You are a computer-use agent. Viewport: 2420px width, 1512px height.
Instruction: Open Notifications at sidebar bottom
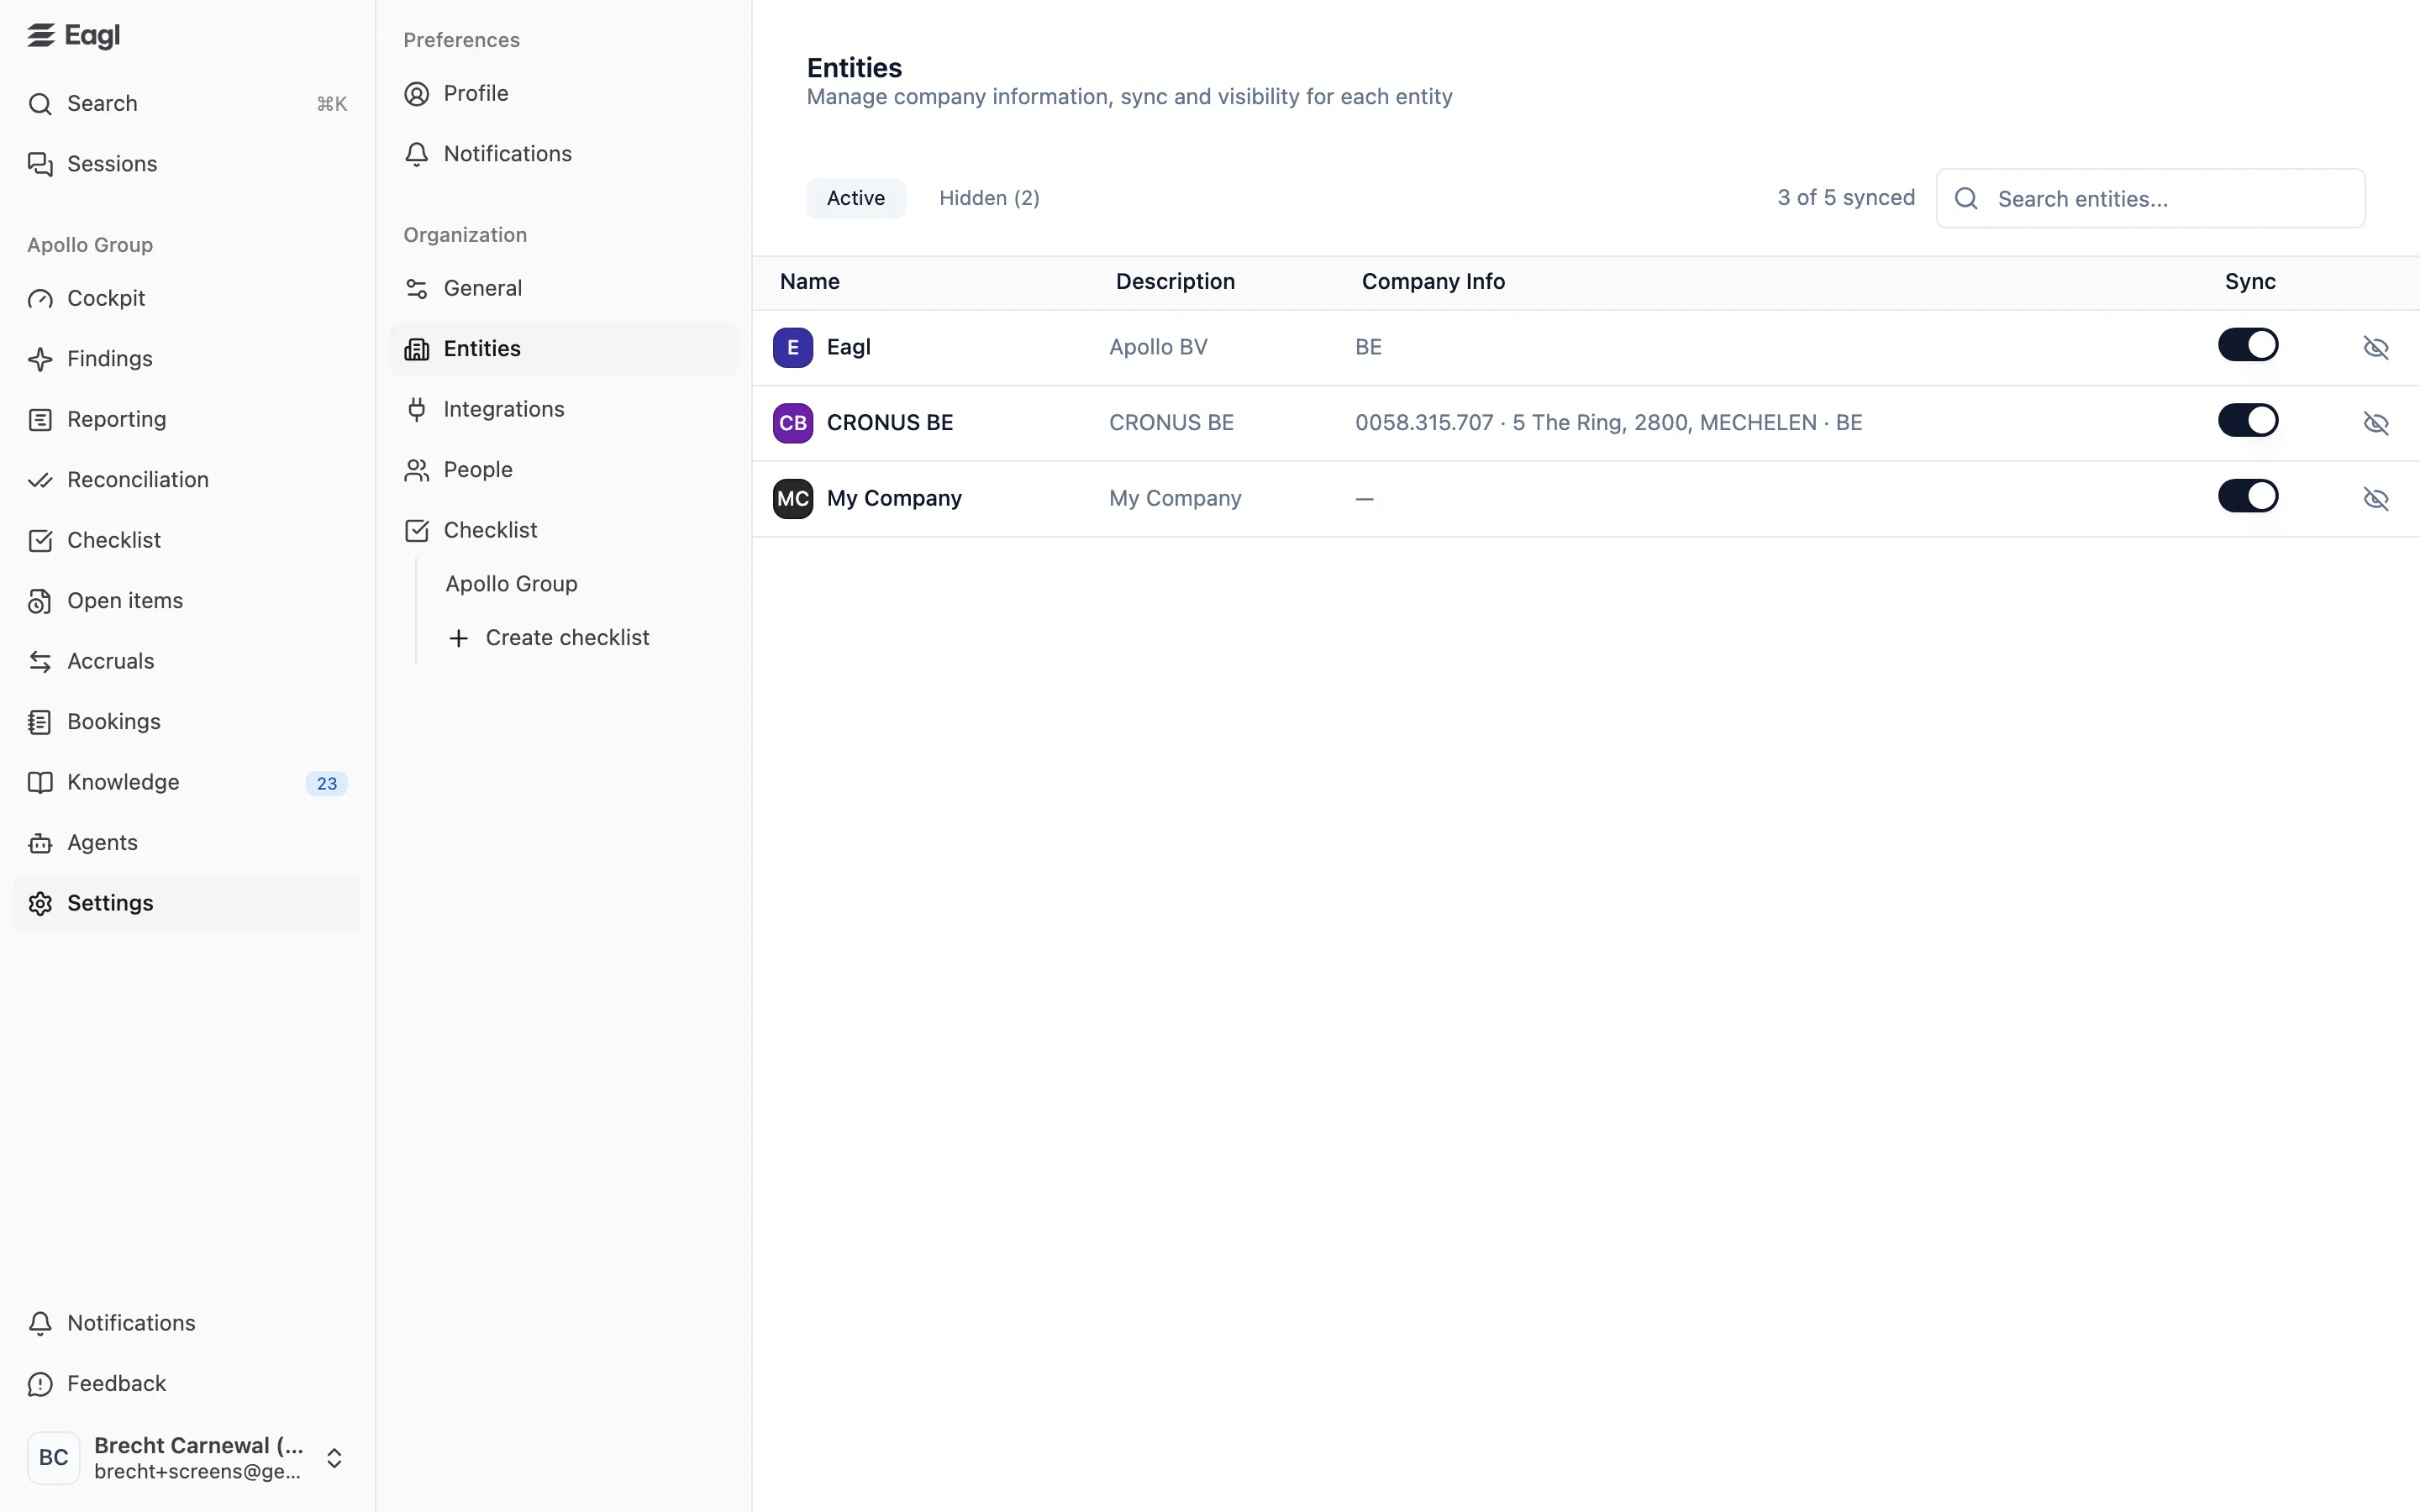[x=187, y=1323]
